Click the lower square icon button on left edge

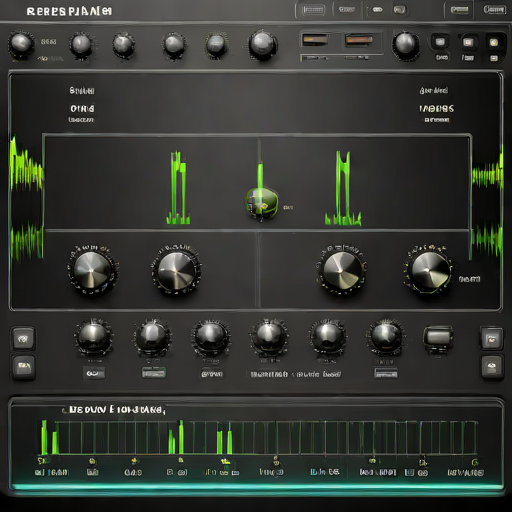23,367
